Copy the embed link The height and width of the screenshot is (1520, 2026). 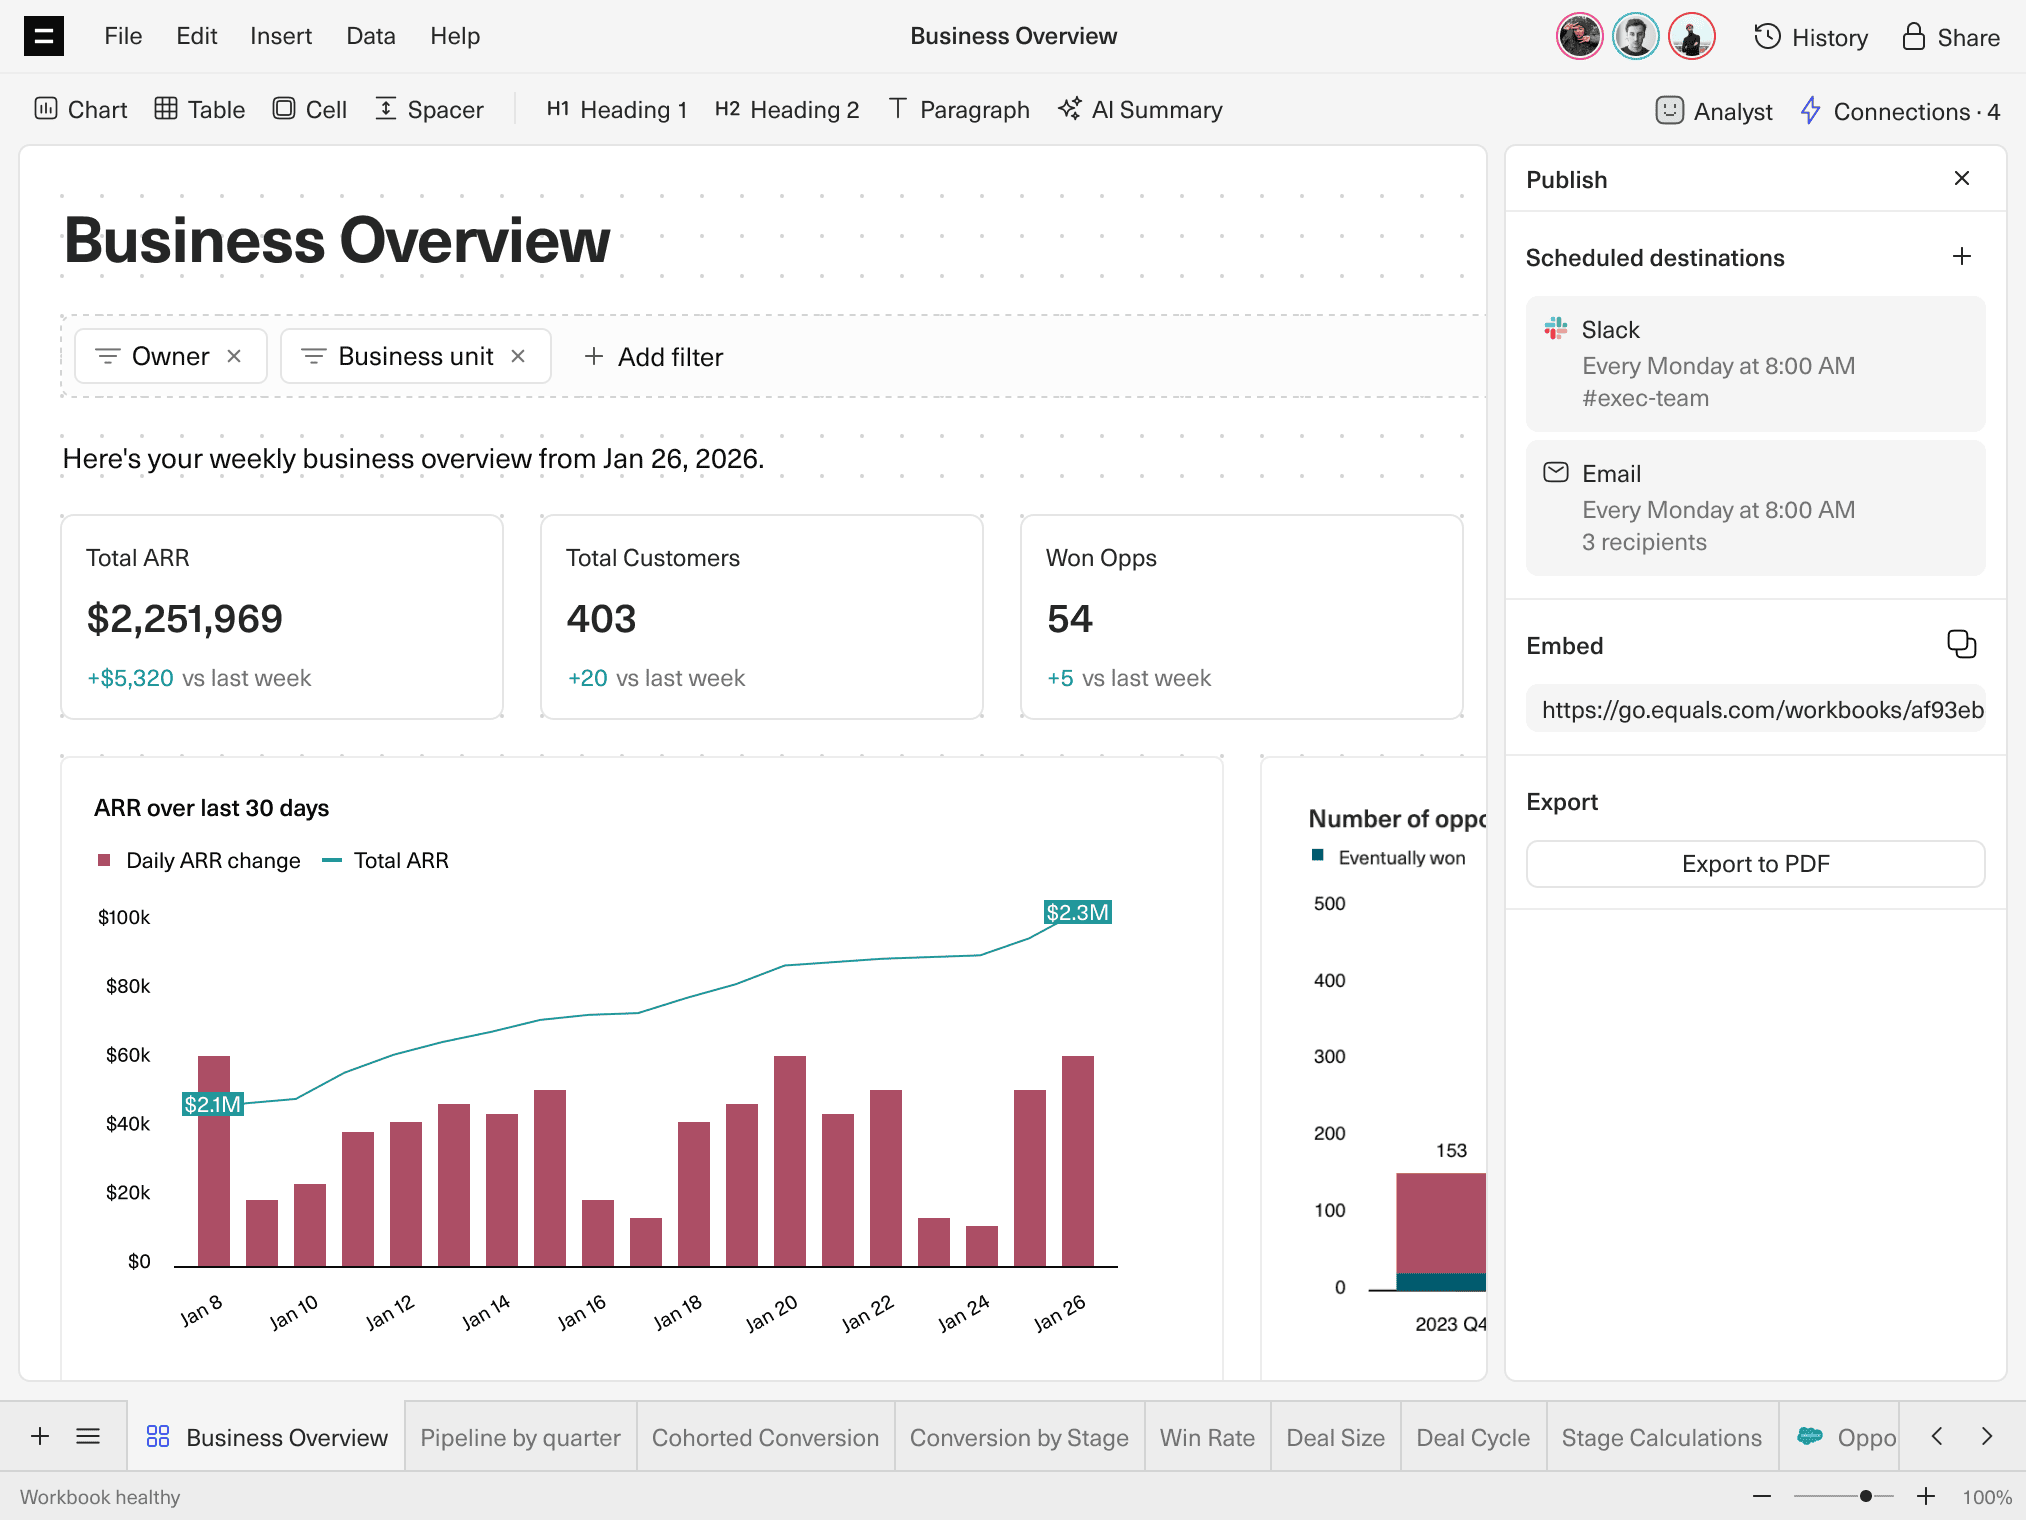pos(1961,645)
